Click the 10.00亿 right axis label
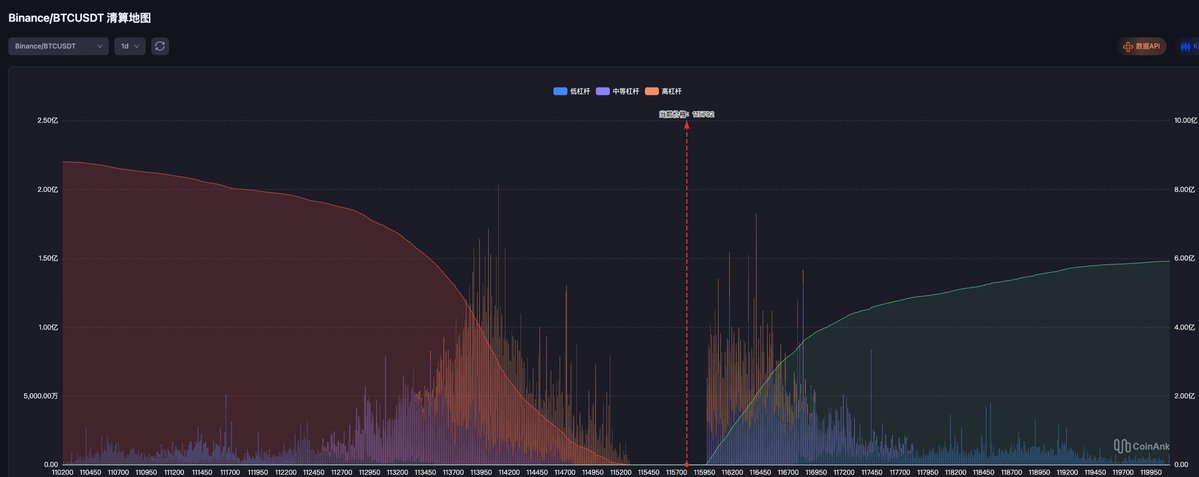 (1186, 121)
